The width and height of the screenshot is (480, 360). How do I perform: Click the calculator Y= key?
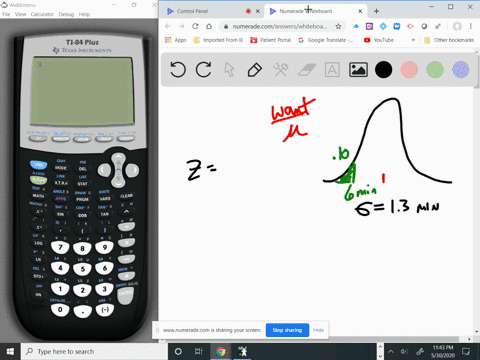coord(38,138)
